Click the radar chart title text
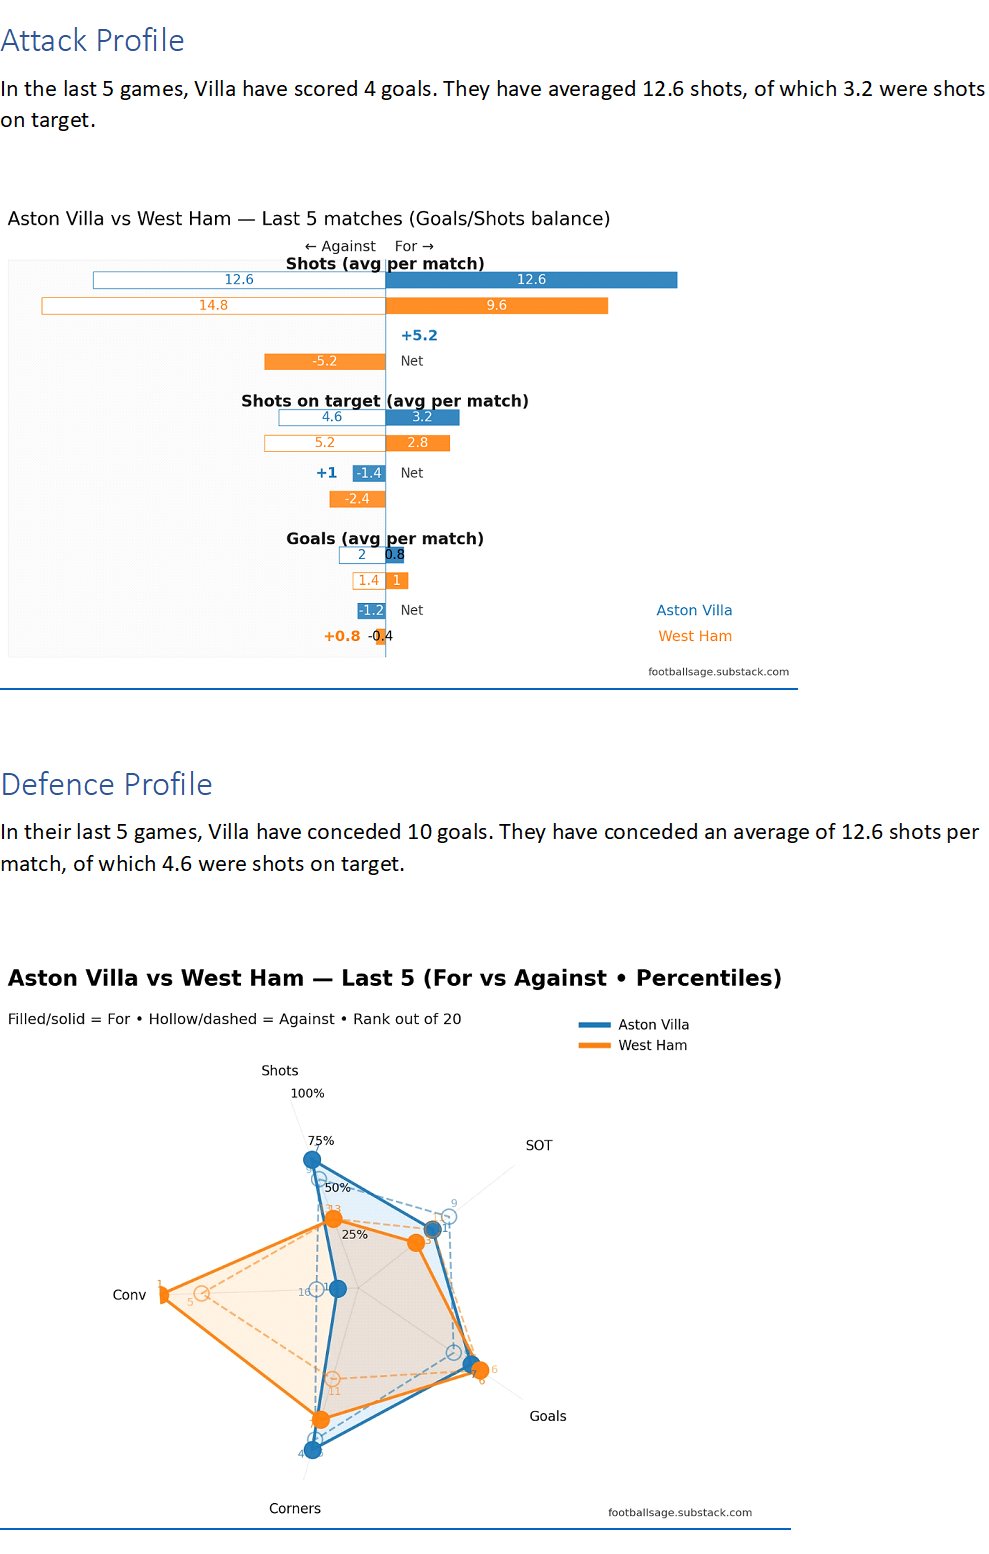This screenshot has width=989, height=1554. (x=395, y=978)
